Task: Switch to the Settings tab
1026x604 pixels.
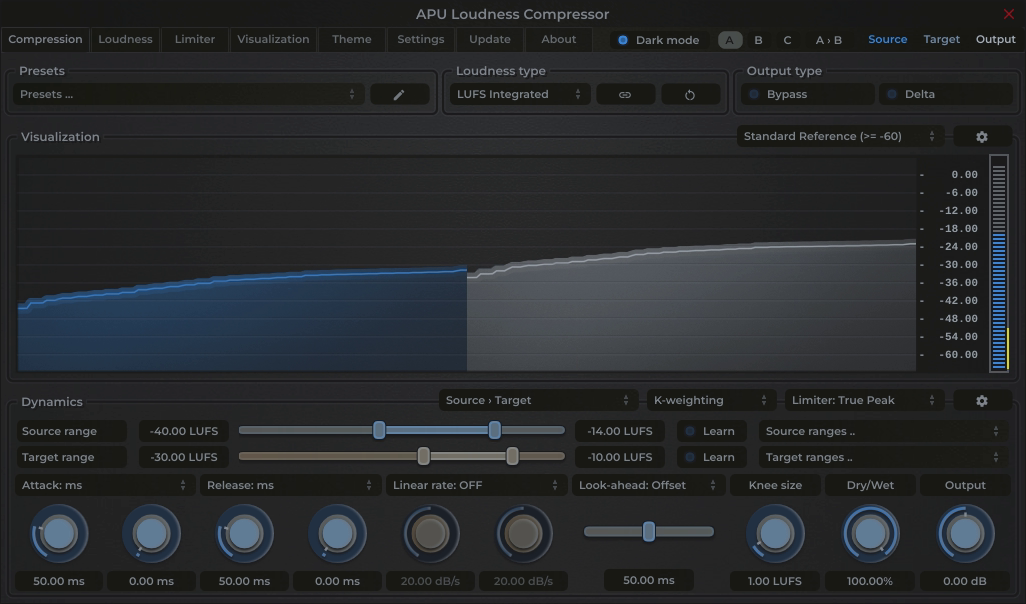Action: click(421, 39)
